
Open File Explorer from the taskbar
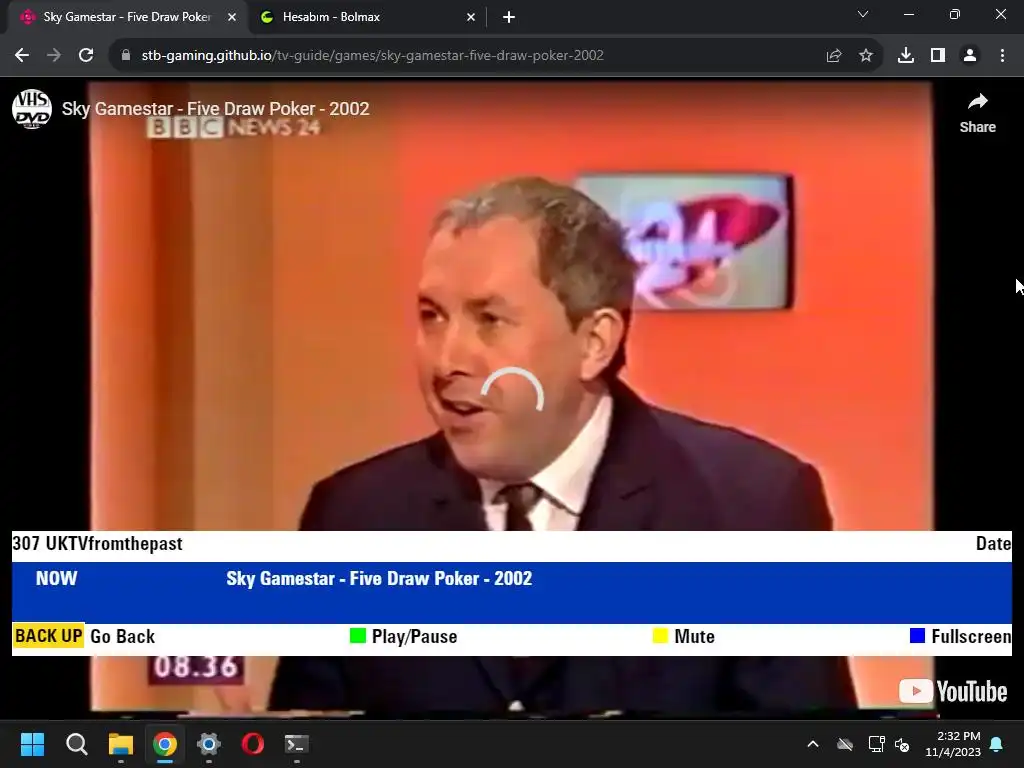[x=121, y=744]
